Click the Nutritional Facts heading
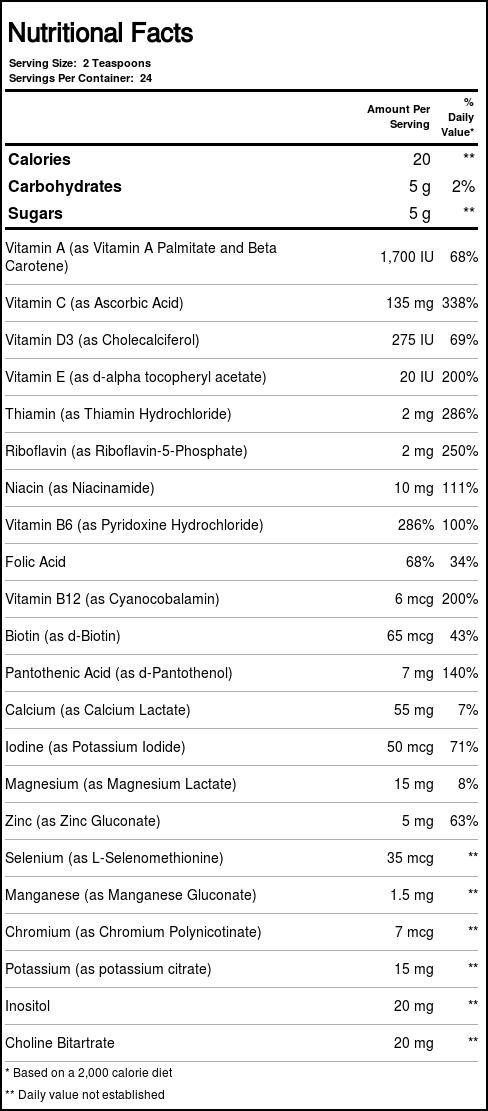 coord(100,33)
